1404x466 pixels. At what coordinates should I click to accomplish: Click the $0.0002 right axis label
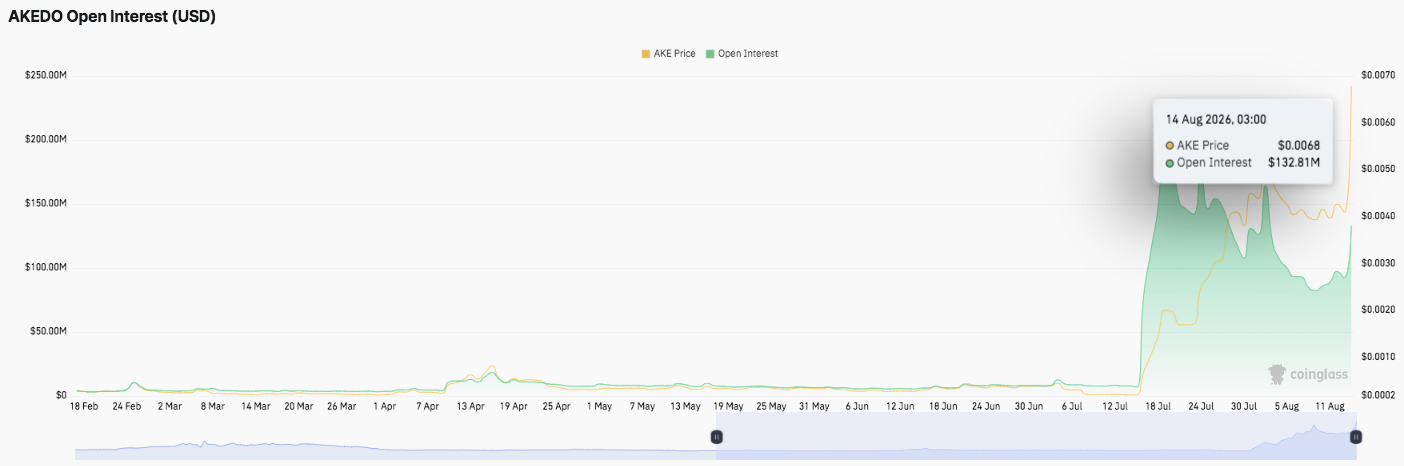(x=1376, y=395)
